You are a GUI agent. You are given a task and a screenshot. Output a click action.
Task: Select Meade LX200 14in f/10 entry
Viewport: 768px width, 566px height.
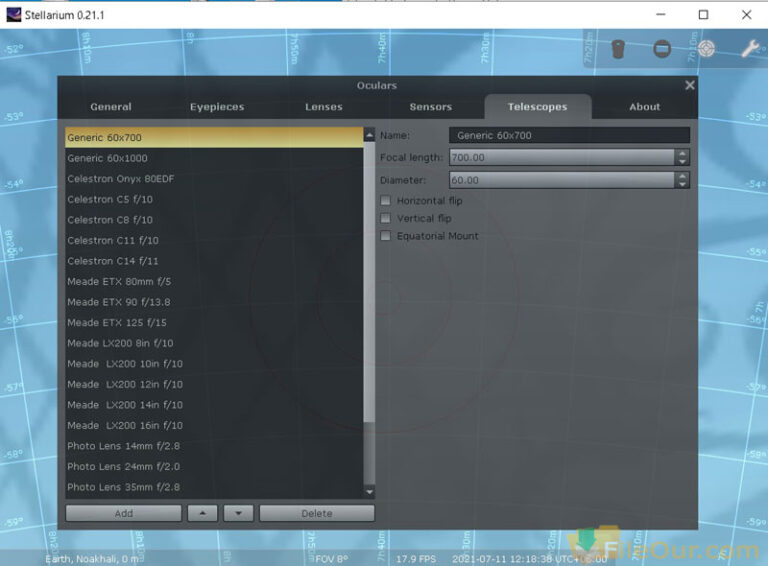pos(214,405)
